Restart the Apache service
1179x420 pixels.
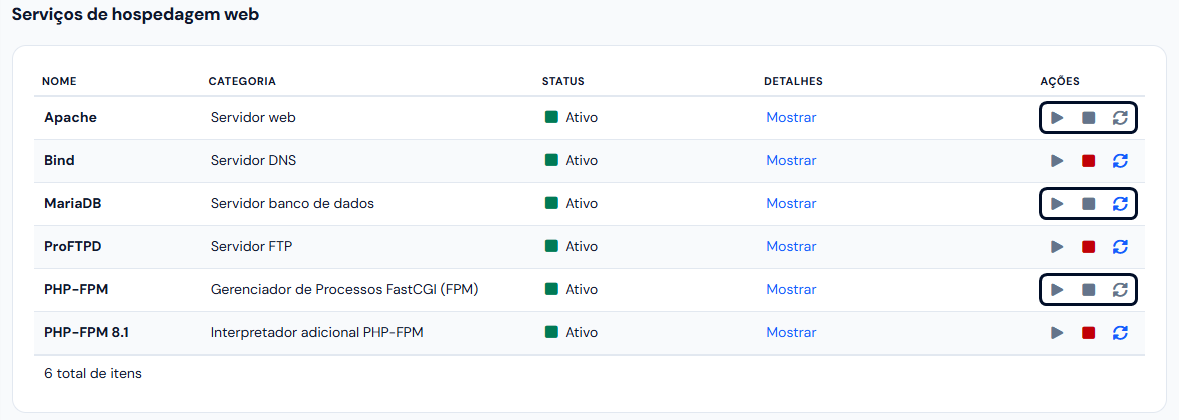click(x=1120, y=118)
